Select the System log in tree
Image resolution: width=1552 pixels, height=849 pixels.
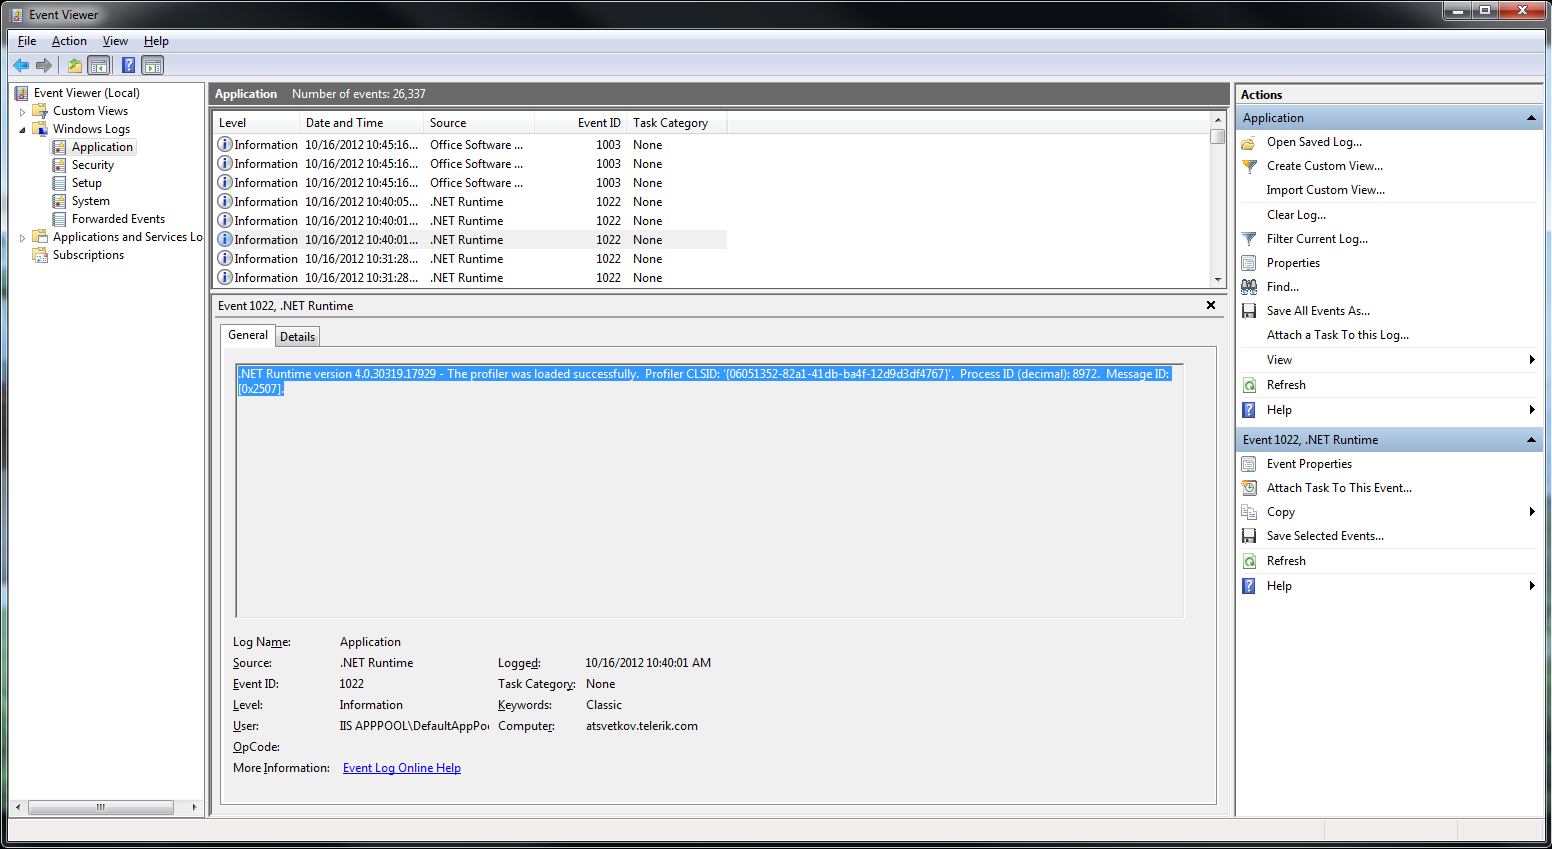91,201
